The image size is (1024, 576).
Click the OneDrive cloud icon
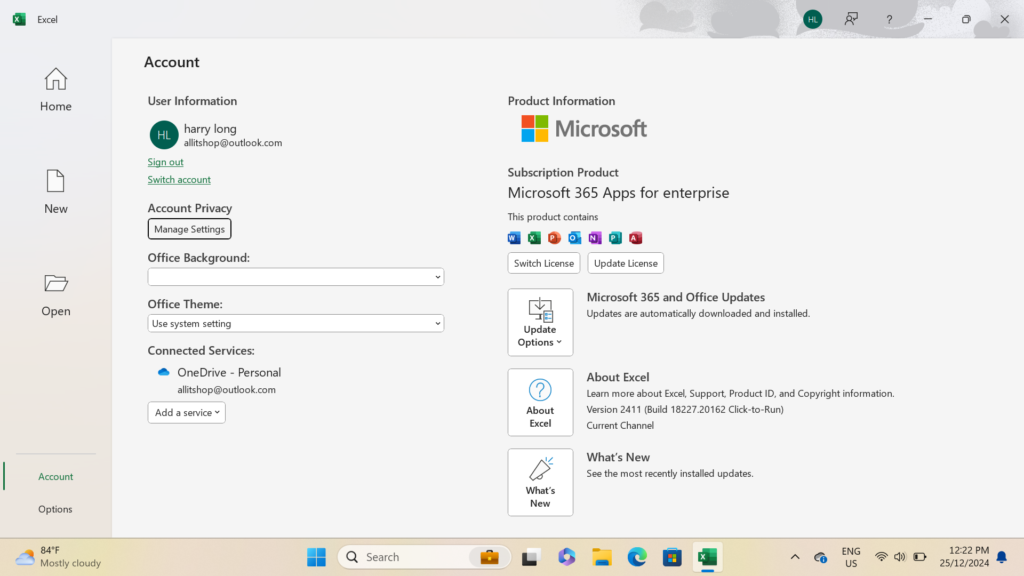[x=164, y=372]
